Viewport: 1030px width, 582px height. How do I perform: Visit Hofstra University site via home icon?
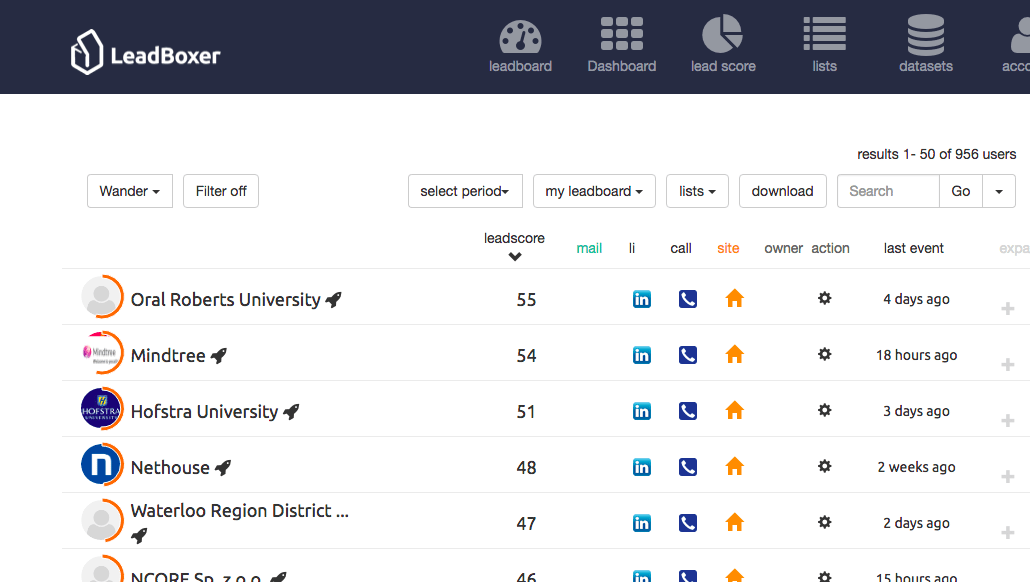734,411
